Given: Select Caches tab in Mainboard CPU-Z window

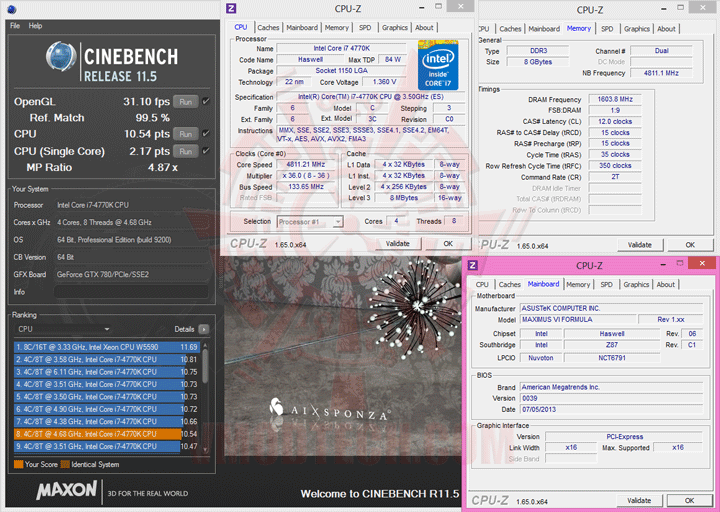Looking at the screenshot, I should pos(509,285).
